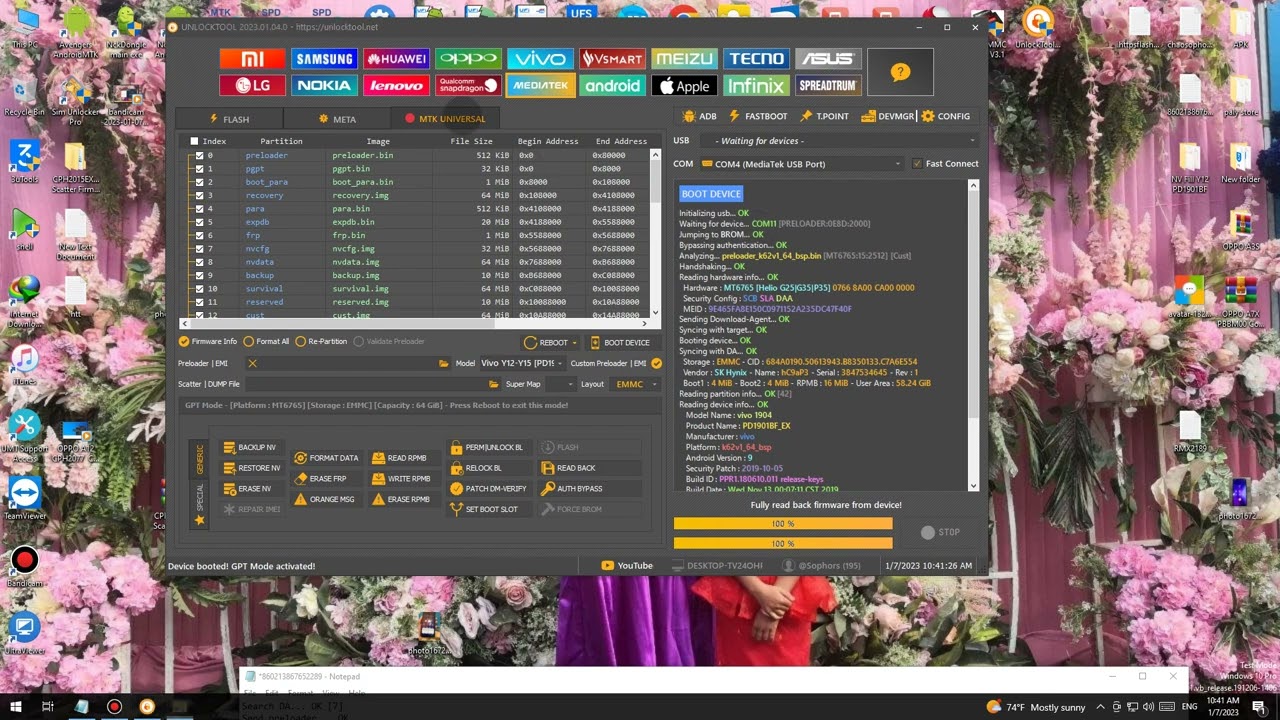Open the Vsmart brand tile
This screenshot has height=720, width=1280.
pos(612,59)
